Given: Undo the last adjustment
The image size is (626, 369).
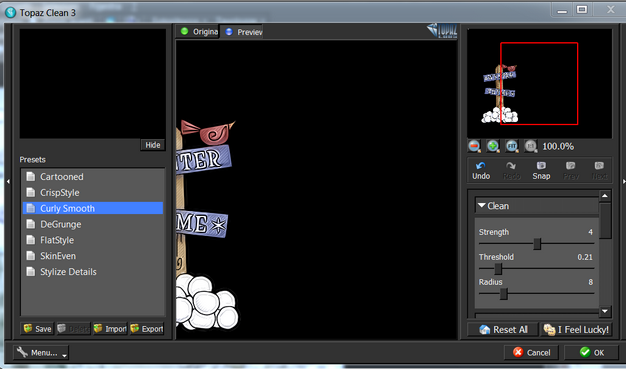Looking at the screenshot, I should point(481,171).
